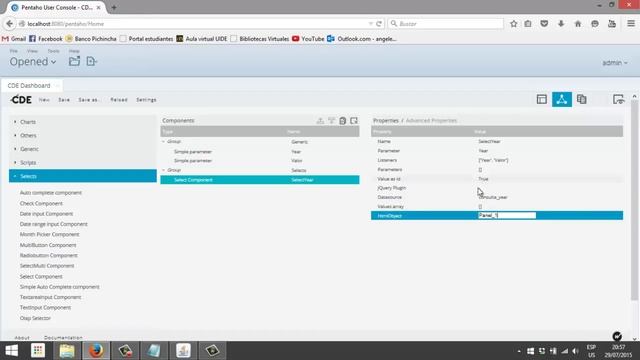Add Auto complete component
The image size is (640, 360).
pos(51,193)
